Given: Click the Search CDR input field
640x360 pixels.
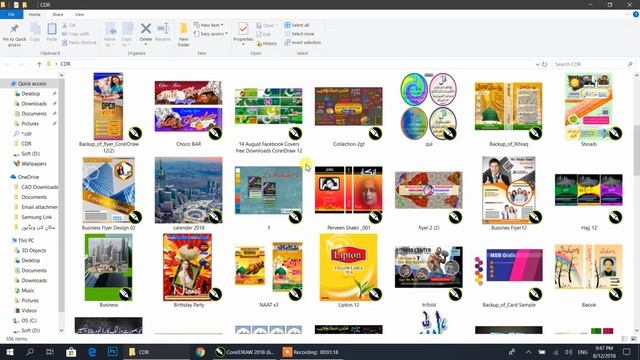Looking at the screenshot, I should pyautogui.click(x=593, y=64).
